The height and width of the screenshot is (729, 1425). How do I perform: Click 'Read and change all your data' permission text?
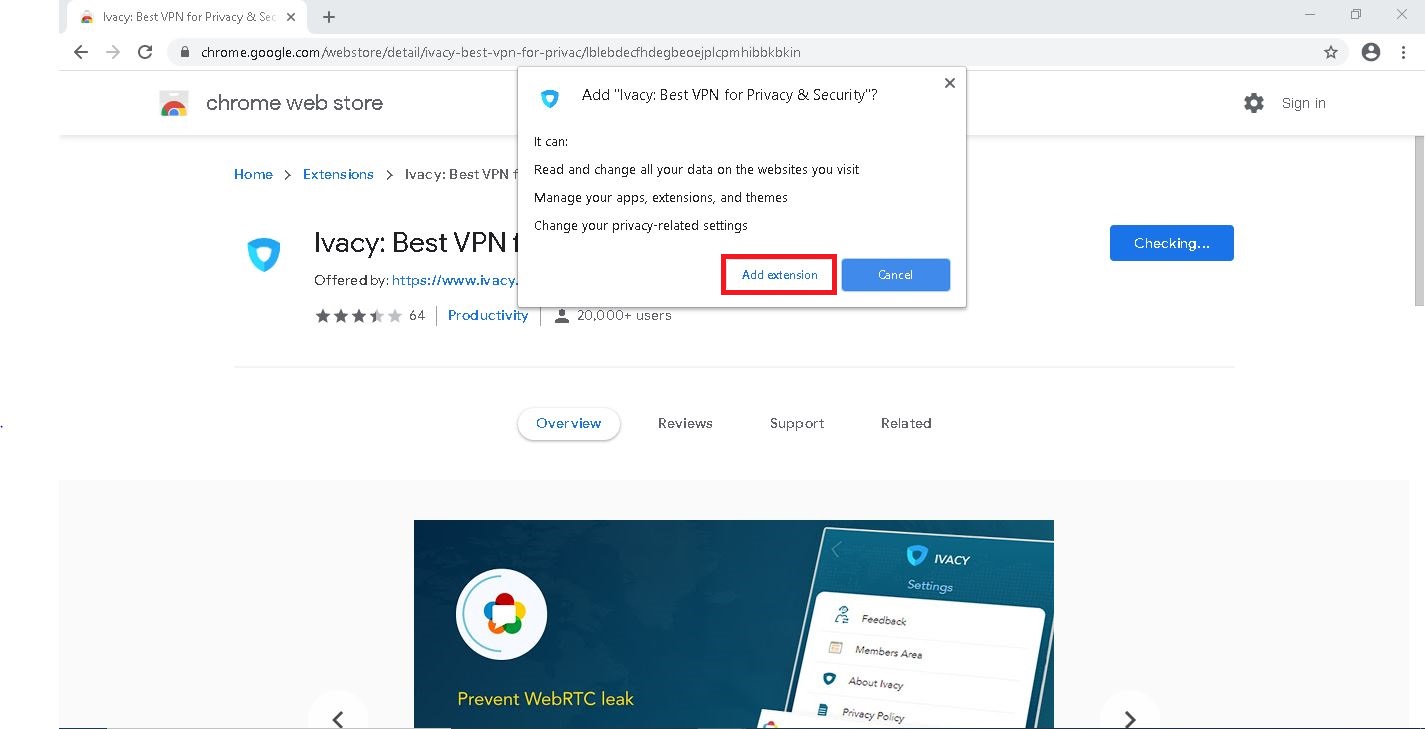point(696,170)
